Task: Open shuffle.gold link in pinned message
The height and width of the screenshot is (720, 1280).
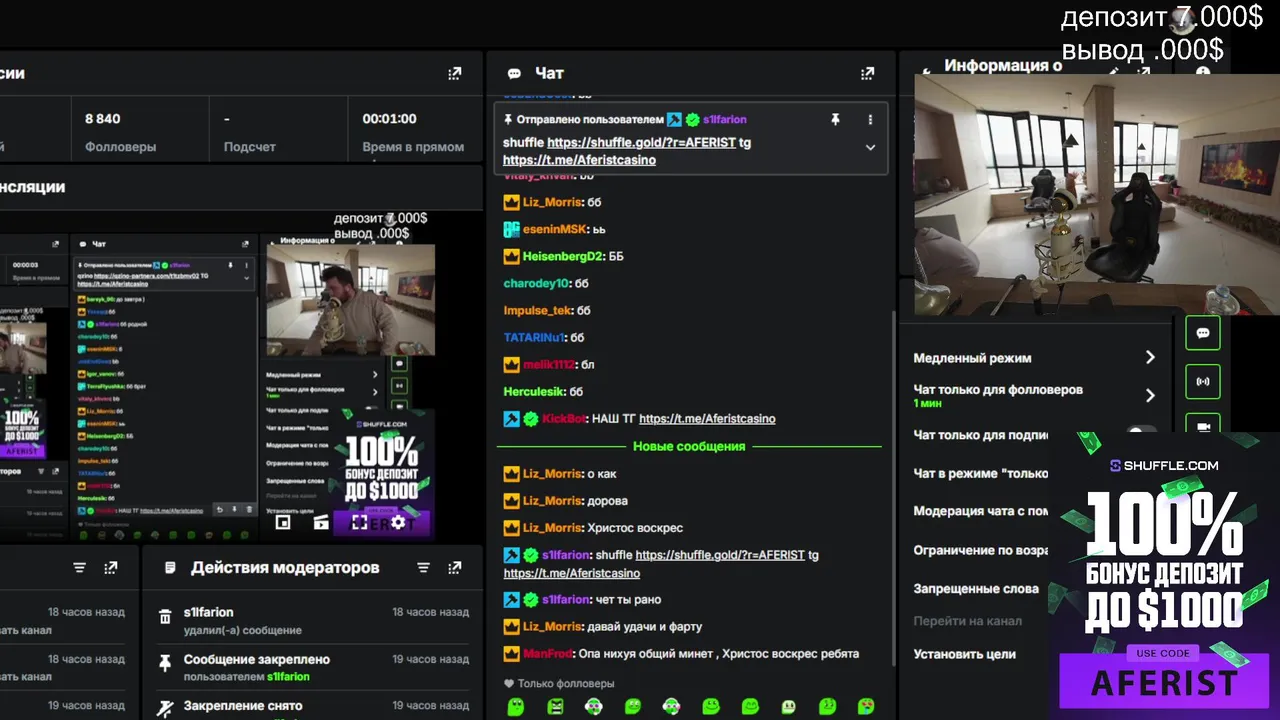Action: pos(641,143)
